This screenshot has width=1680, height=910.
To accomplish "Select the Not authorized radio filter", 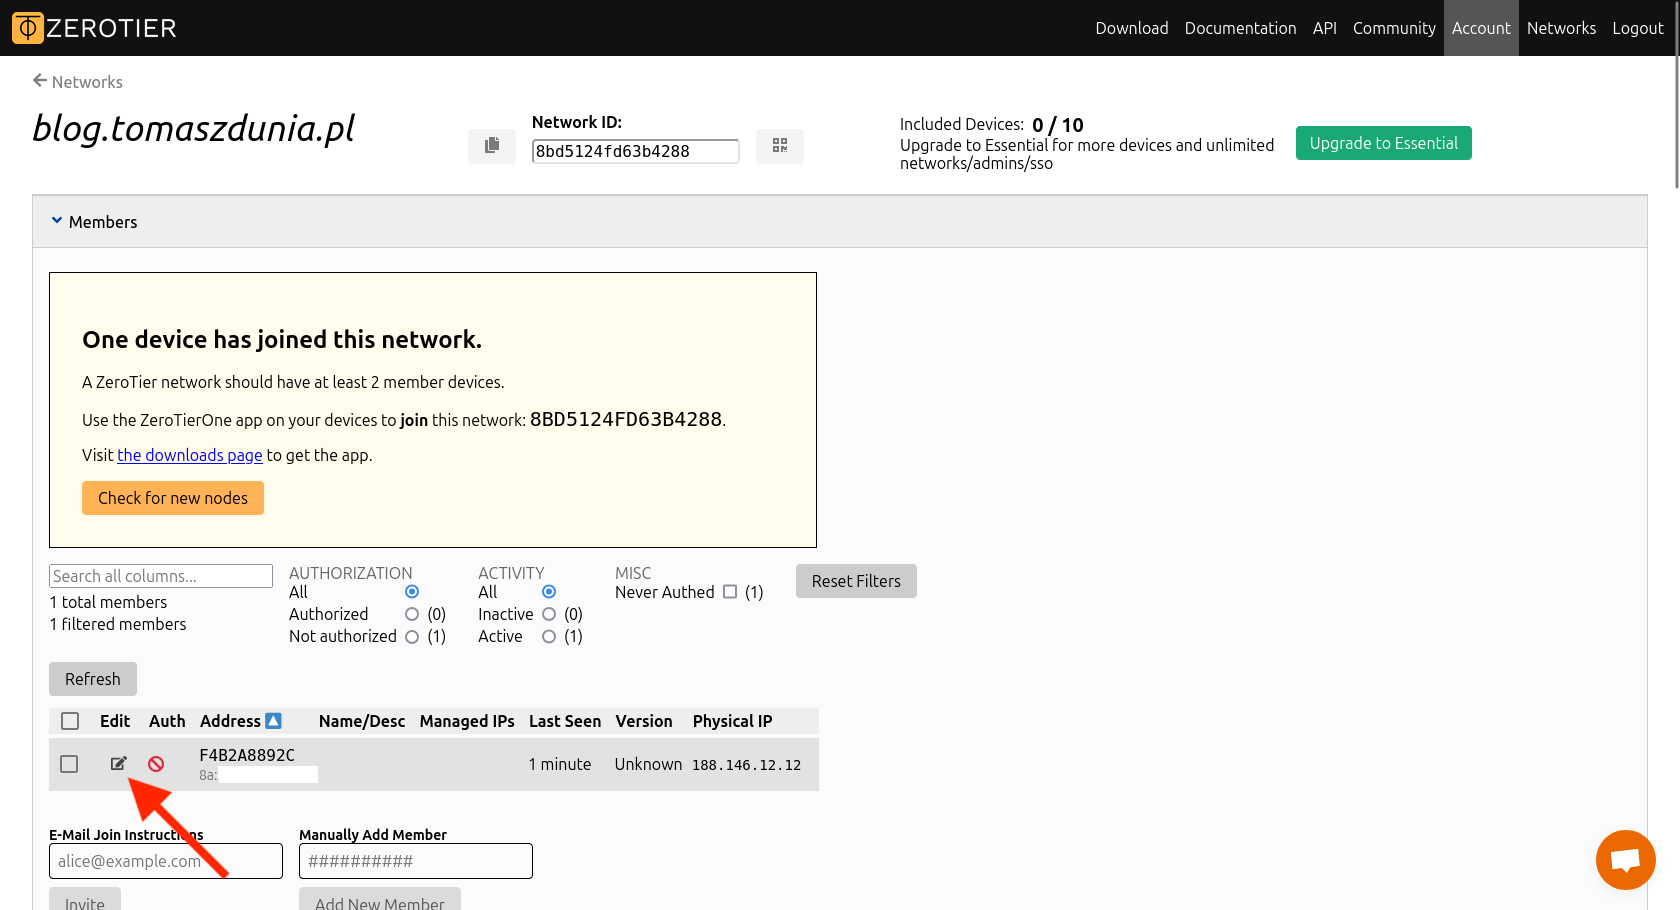I will point(412,637).
